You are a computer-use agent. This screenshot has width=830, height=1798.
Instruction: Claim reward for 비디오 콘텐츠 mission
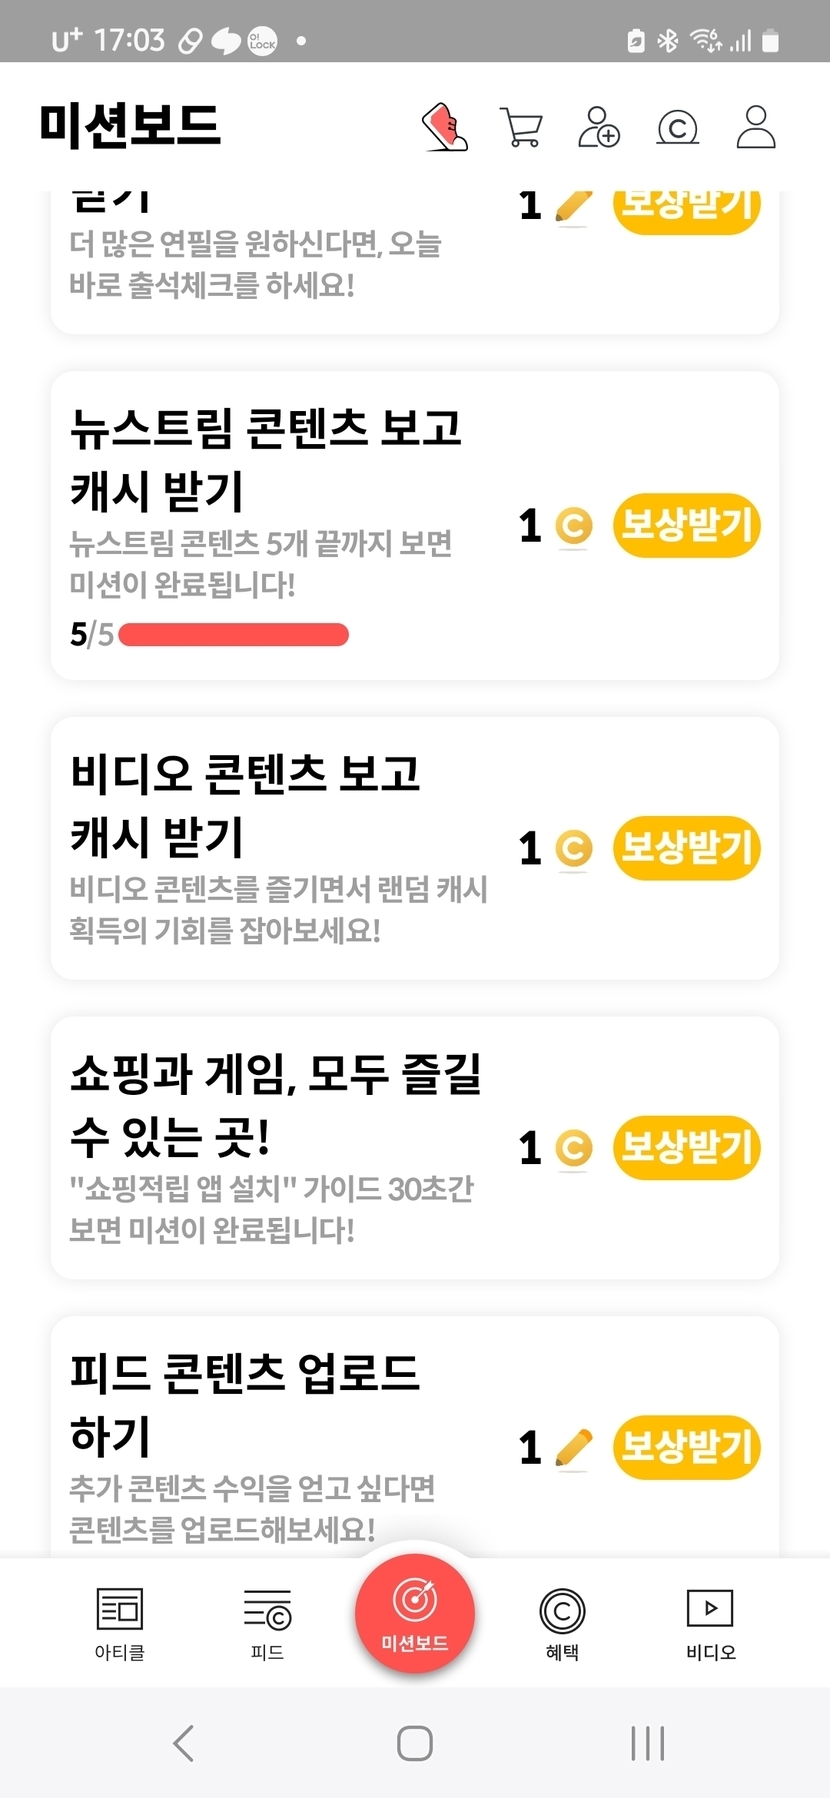click(686, 848)
